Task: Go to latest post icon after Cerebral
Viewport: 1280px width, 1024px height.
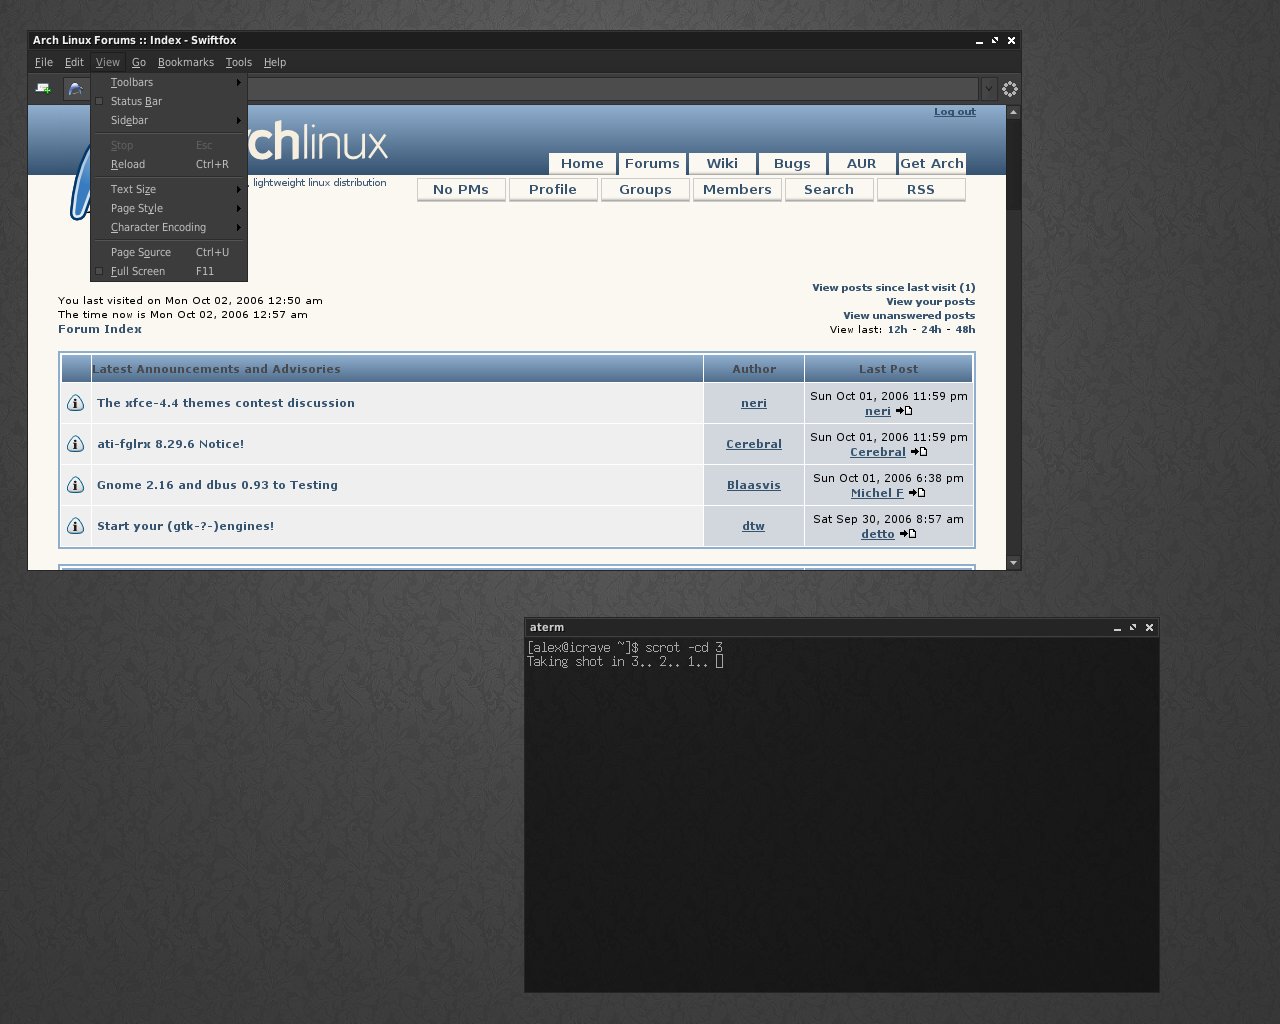Action: (x=919, y=452)
